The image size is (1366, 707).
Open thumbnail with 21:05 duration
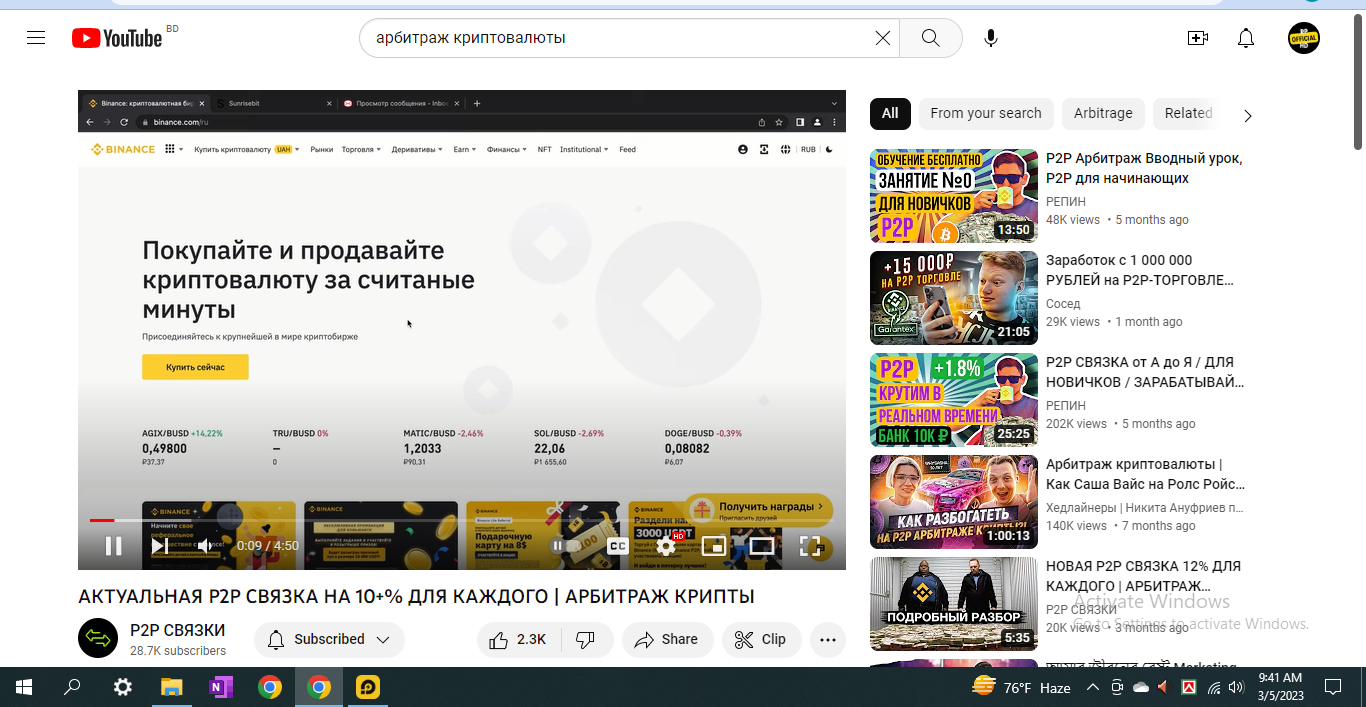954,298
